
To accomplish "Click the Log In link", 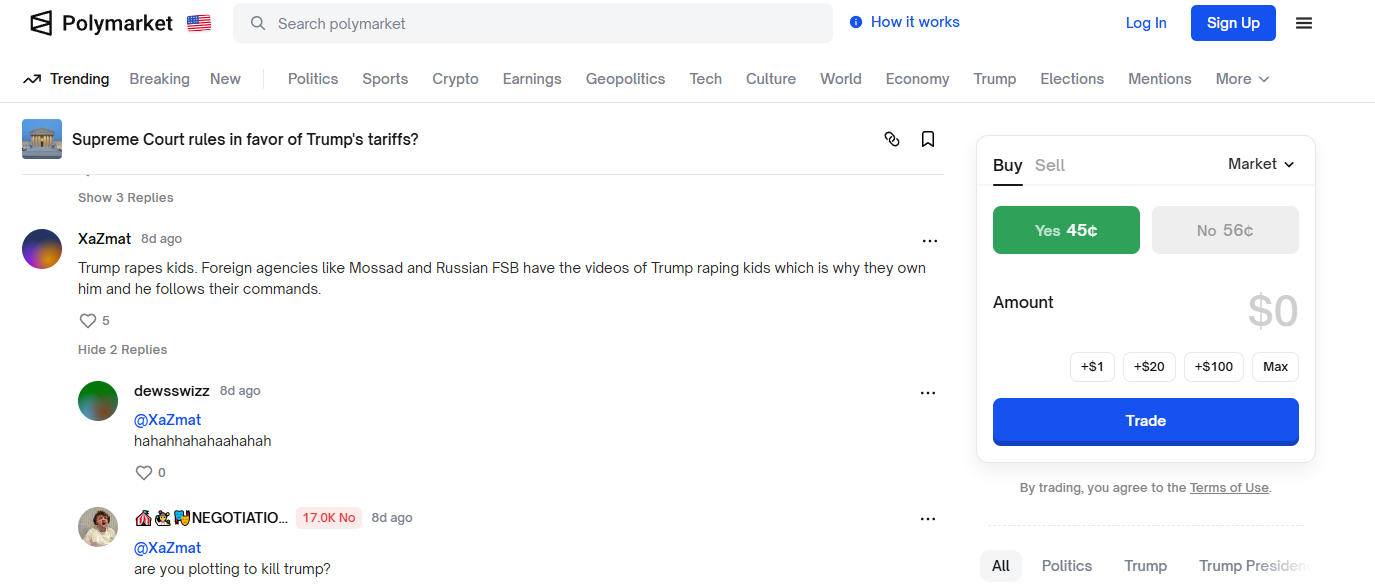I will tap(1146, 23).
